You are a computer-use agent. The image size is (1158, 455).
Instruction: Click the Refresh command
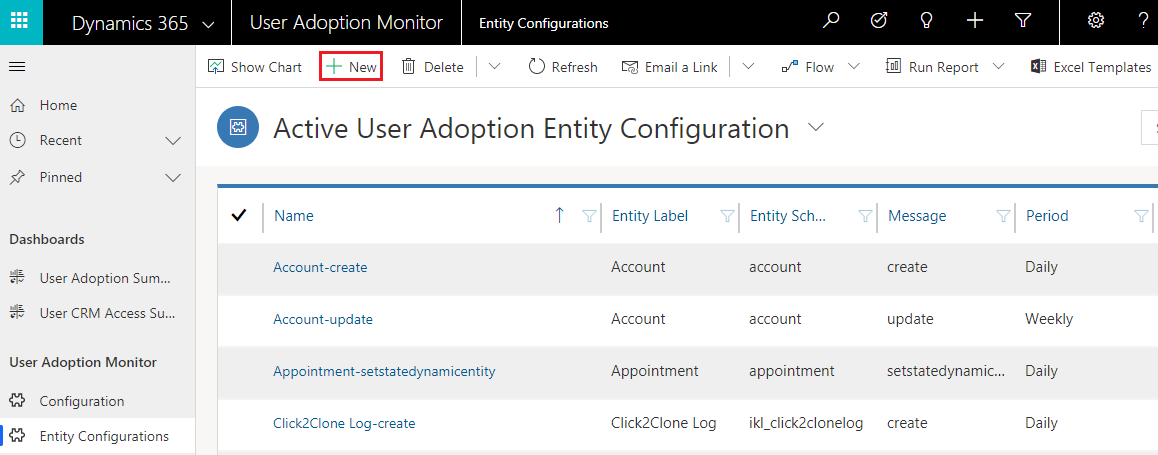pyautogui.click(x=563, y=67)
